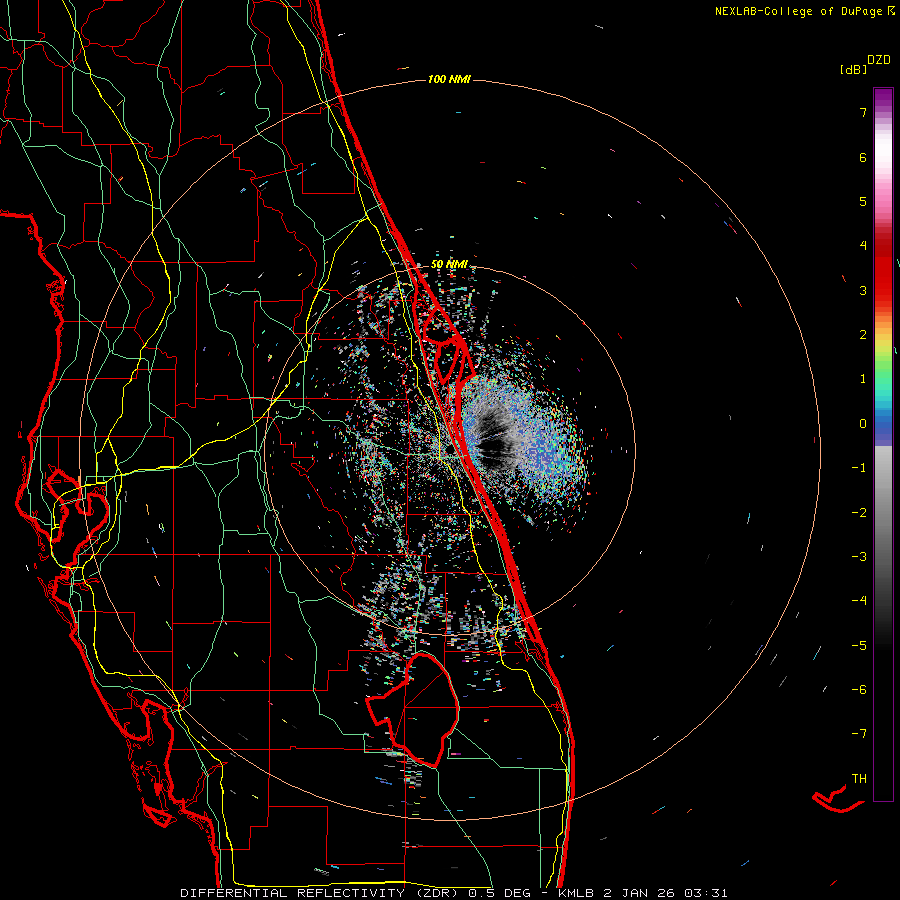900x900 pixels.
Task: Click the colorbar label 2
Action: (863, 335)
